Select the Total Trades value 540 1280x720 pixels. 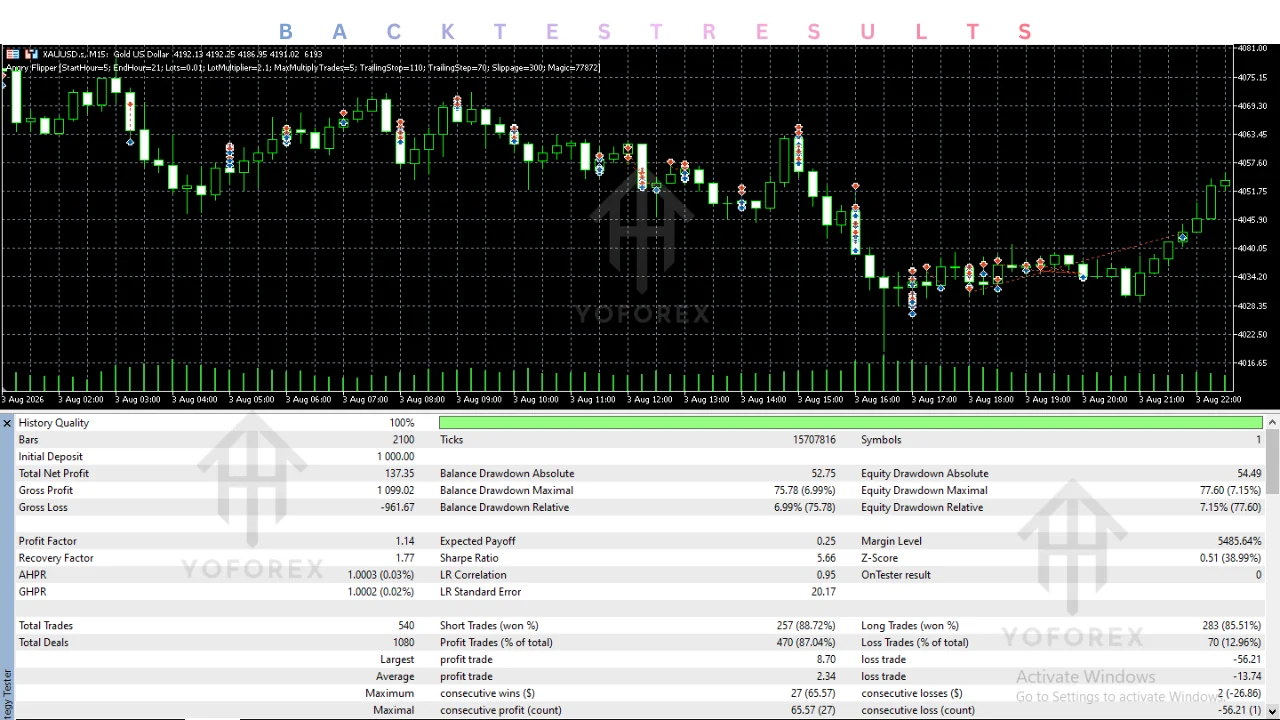coord(405,627)
